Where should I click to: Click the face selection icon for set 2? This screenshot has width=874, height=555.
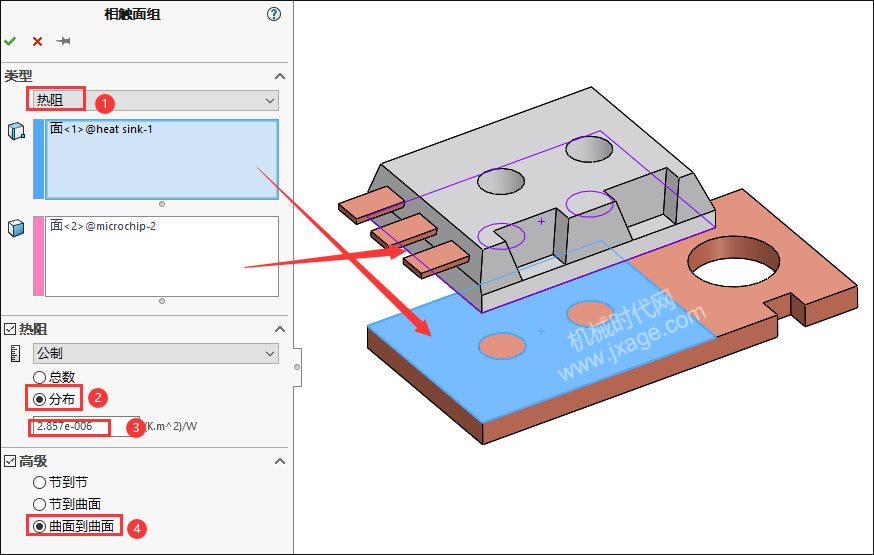[x=16, y=228]
